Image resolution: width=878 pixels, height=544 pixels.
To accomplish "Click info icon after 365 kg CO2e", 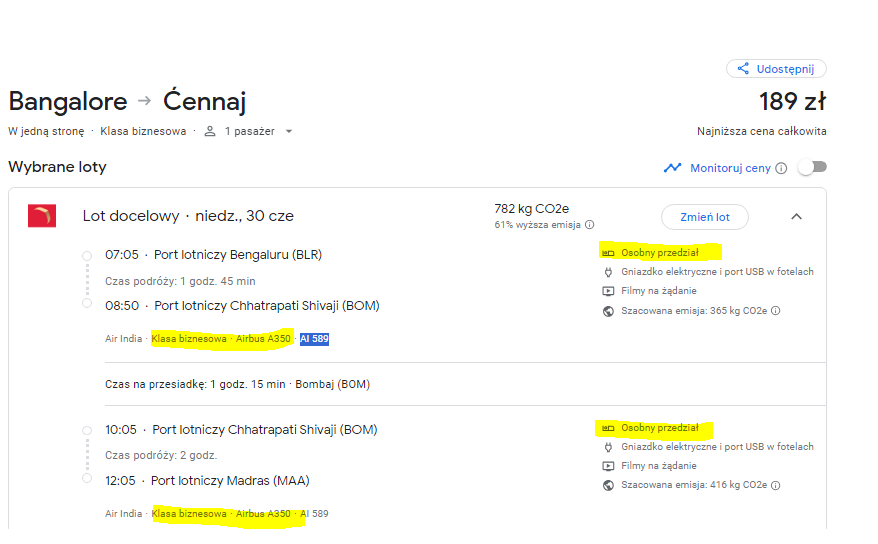I will [776, 311].
